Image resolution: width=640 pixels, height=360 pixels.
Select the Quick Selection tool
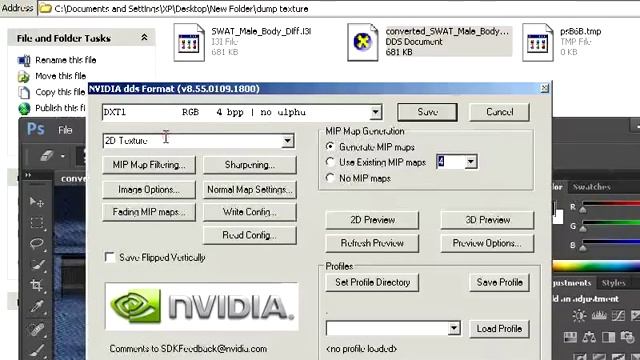click(x=37, y=265)
